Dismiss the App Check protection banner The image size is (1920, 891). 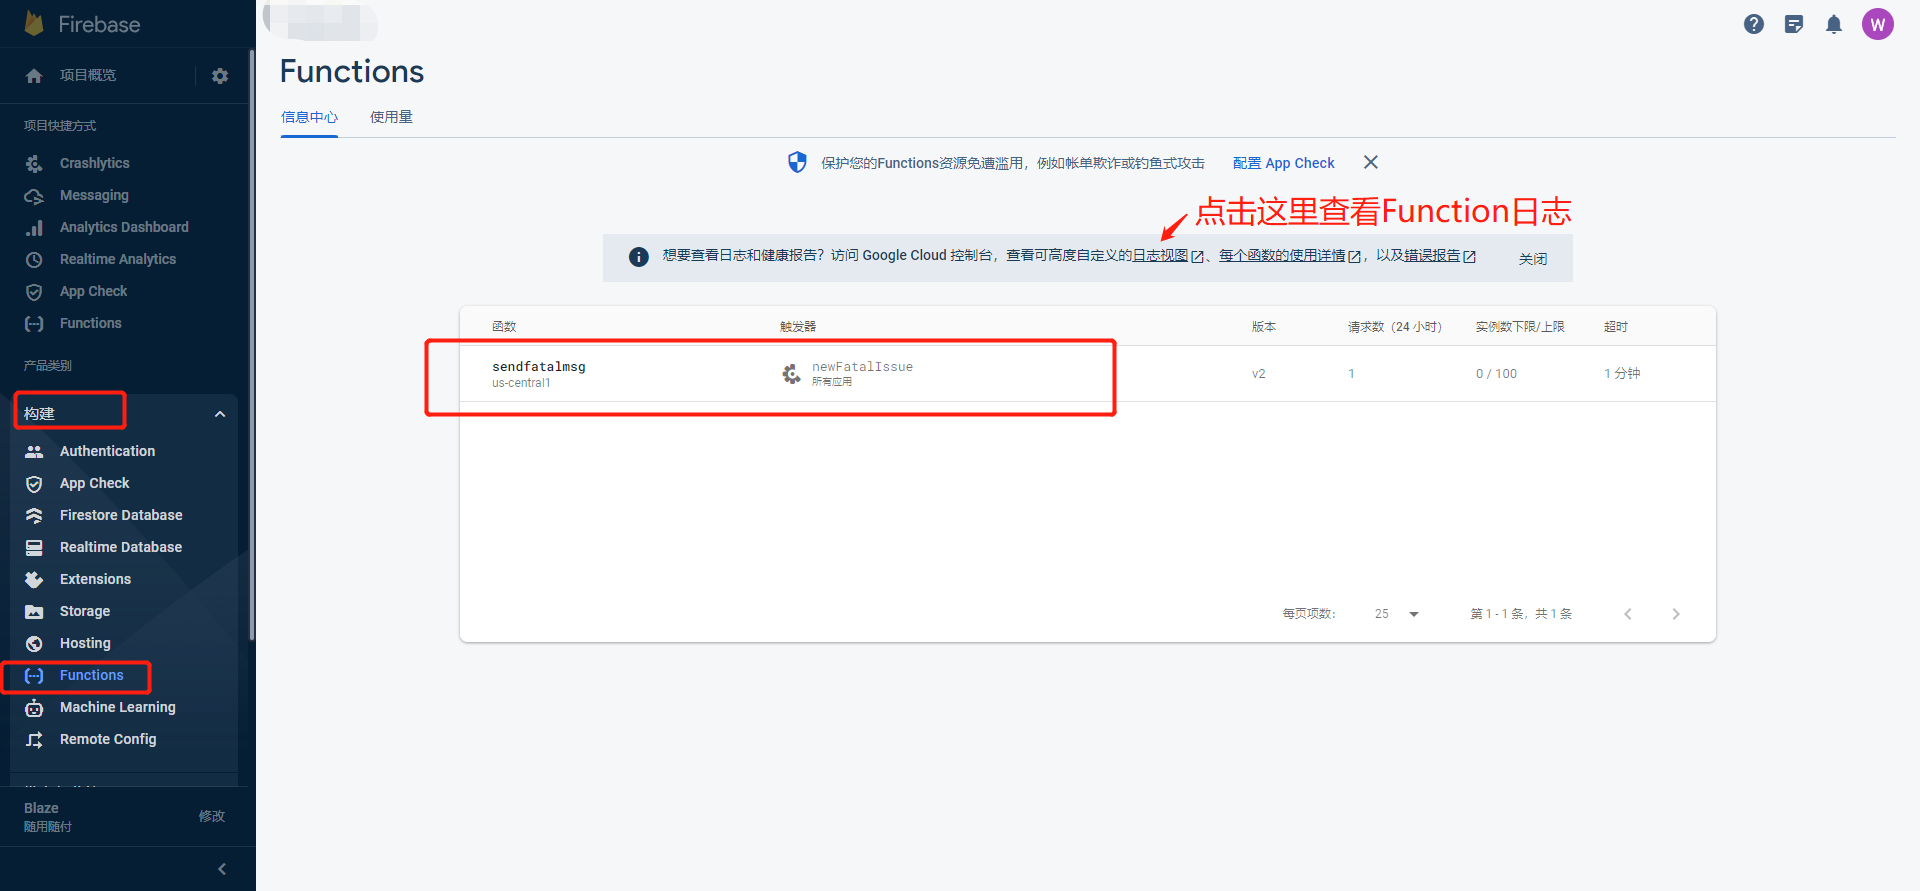1371,162
